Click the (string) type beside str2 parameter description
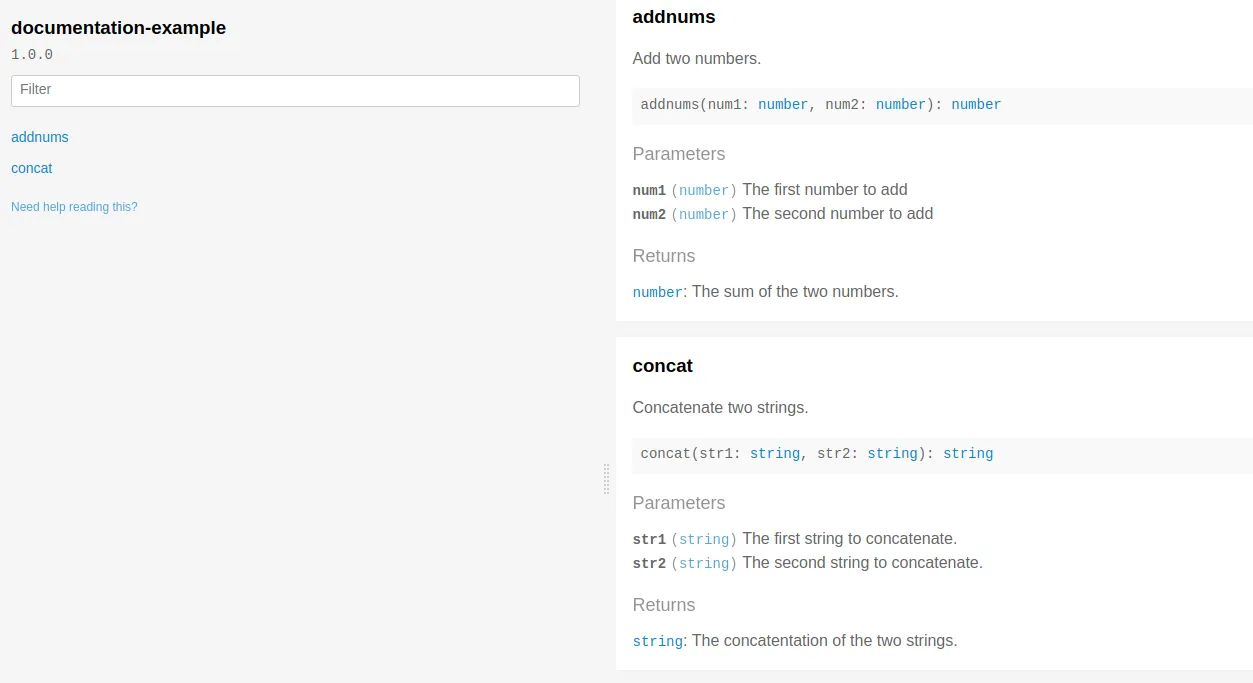1253x683 pixels. [x=704, y=563]
